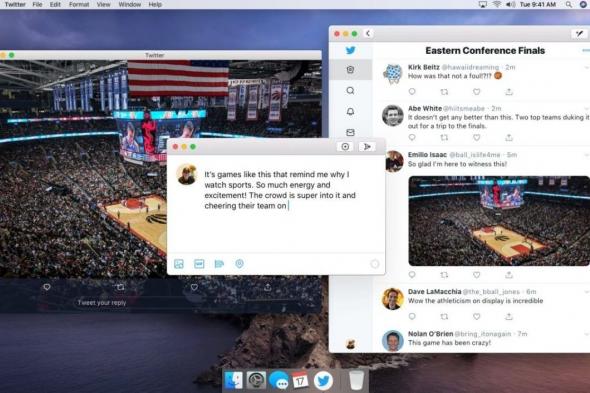
Task: Reply to Abe White's tweet
Action: tap(412, 137)
